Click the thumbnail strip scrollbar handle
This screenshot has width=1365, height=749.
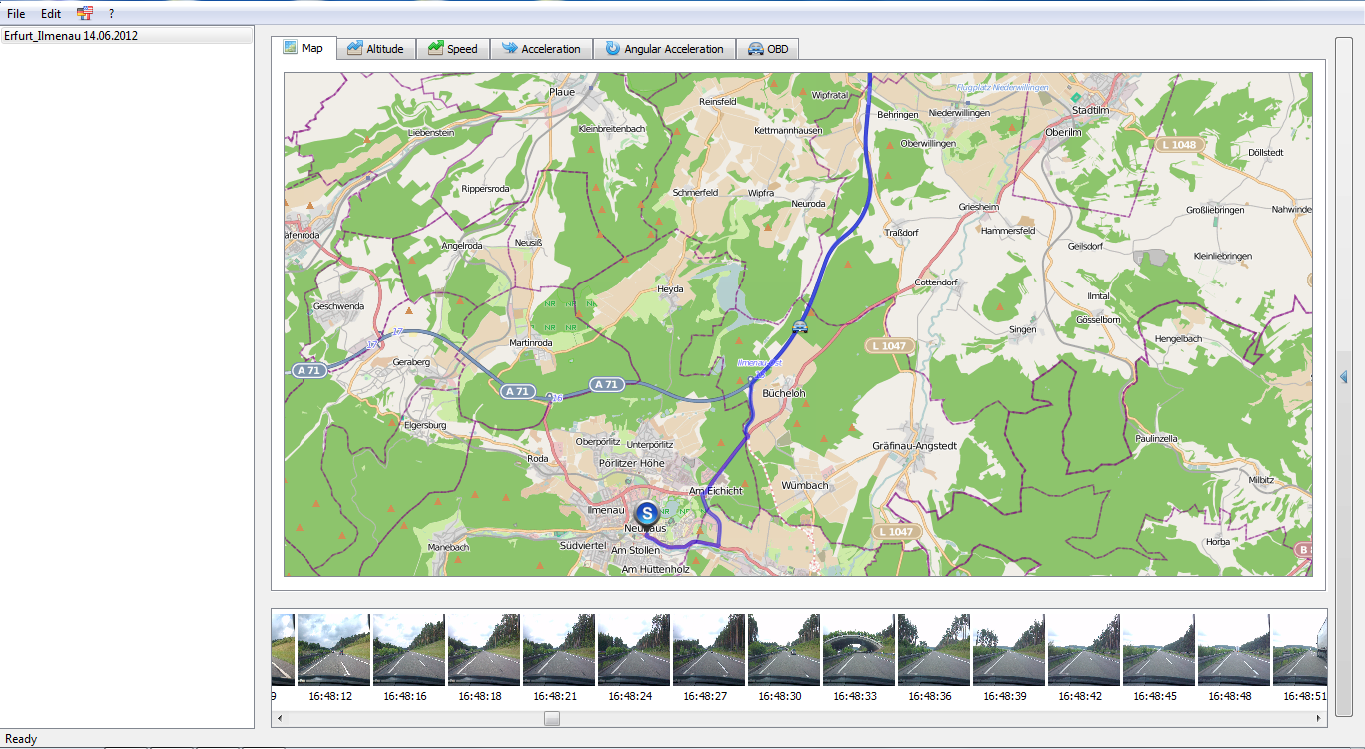tap(552, 718)
